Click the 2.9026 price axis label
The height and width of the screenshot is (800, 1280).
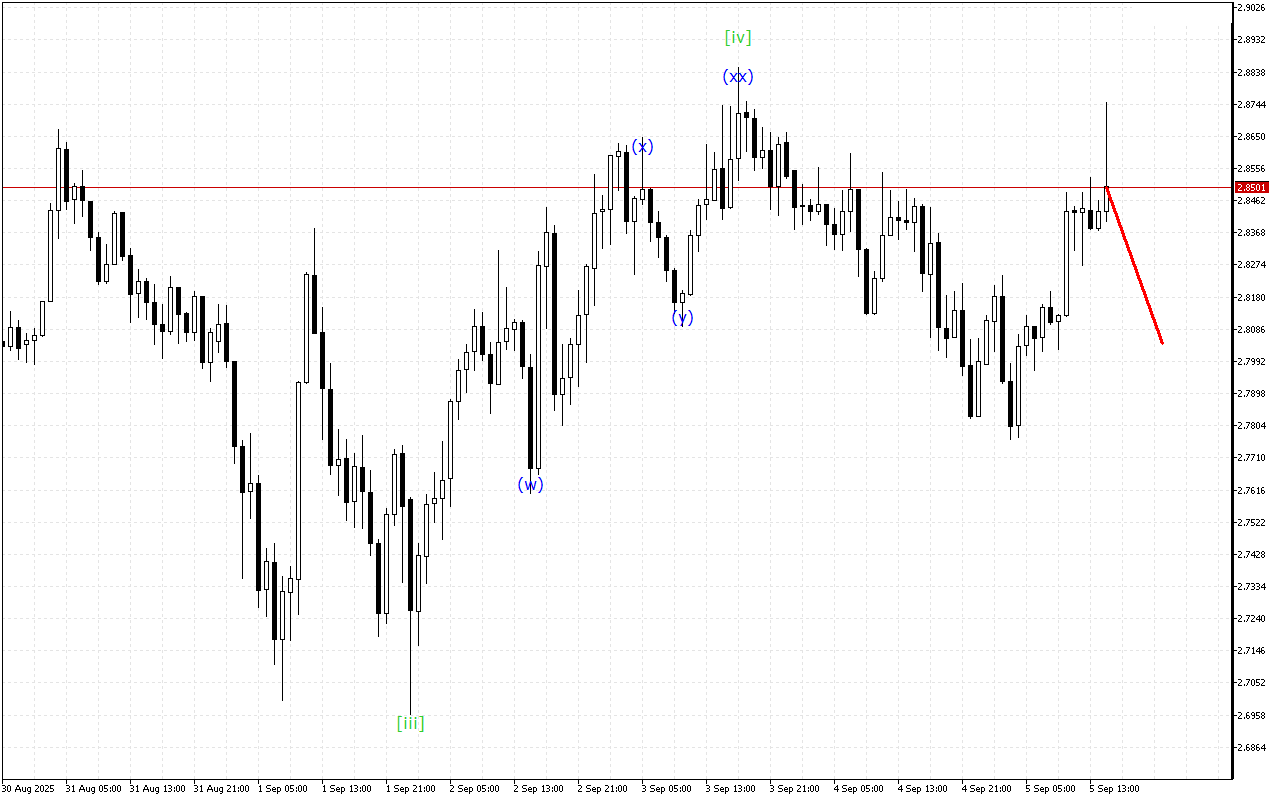click(1252, 8)
